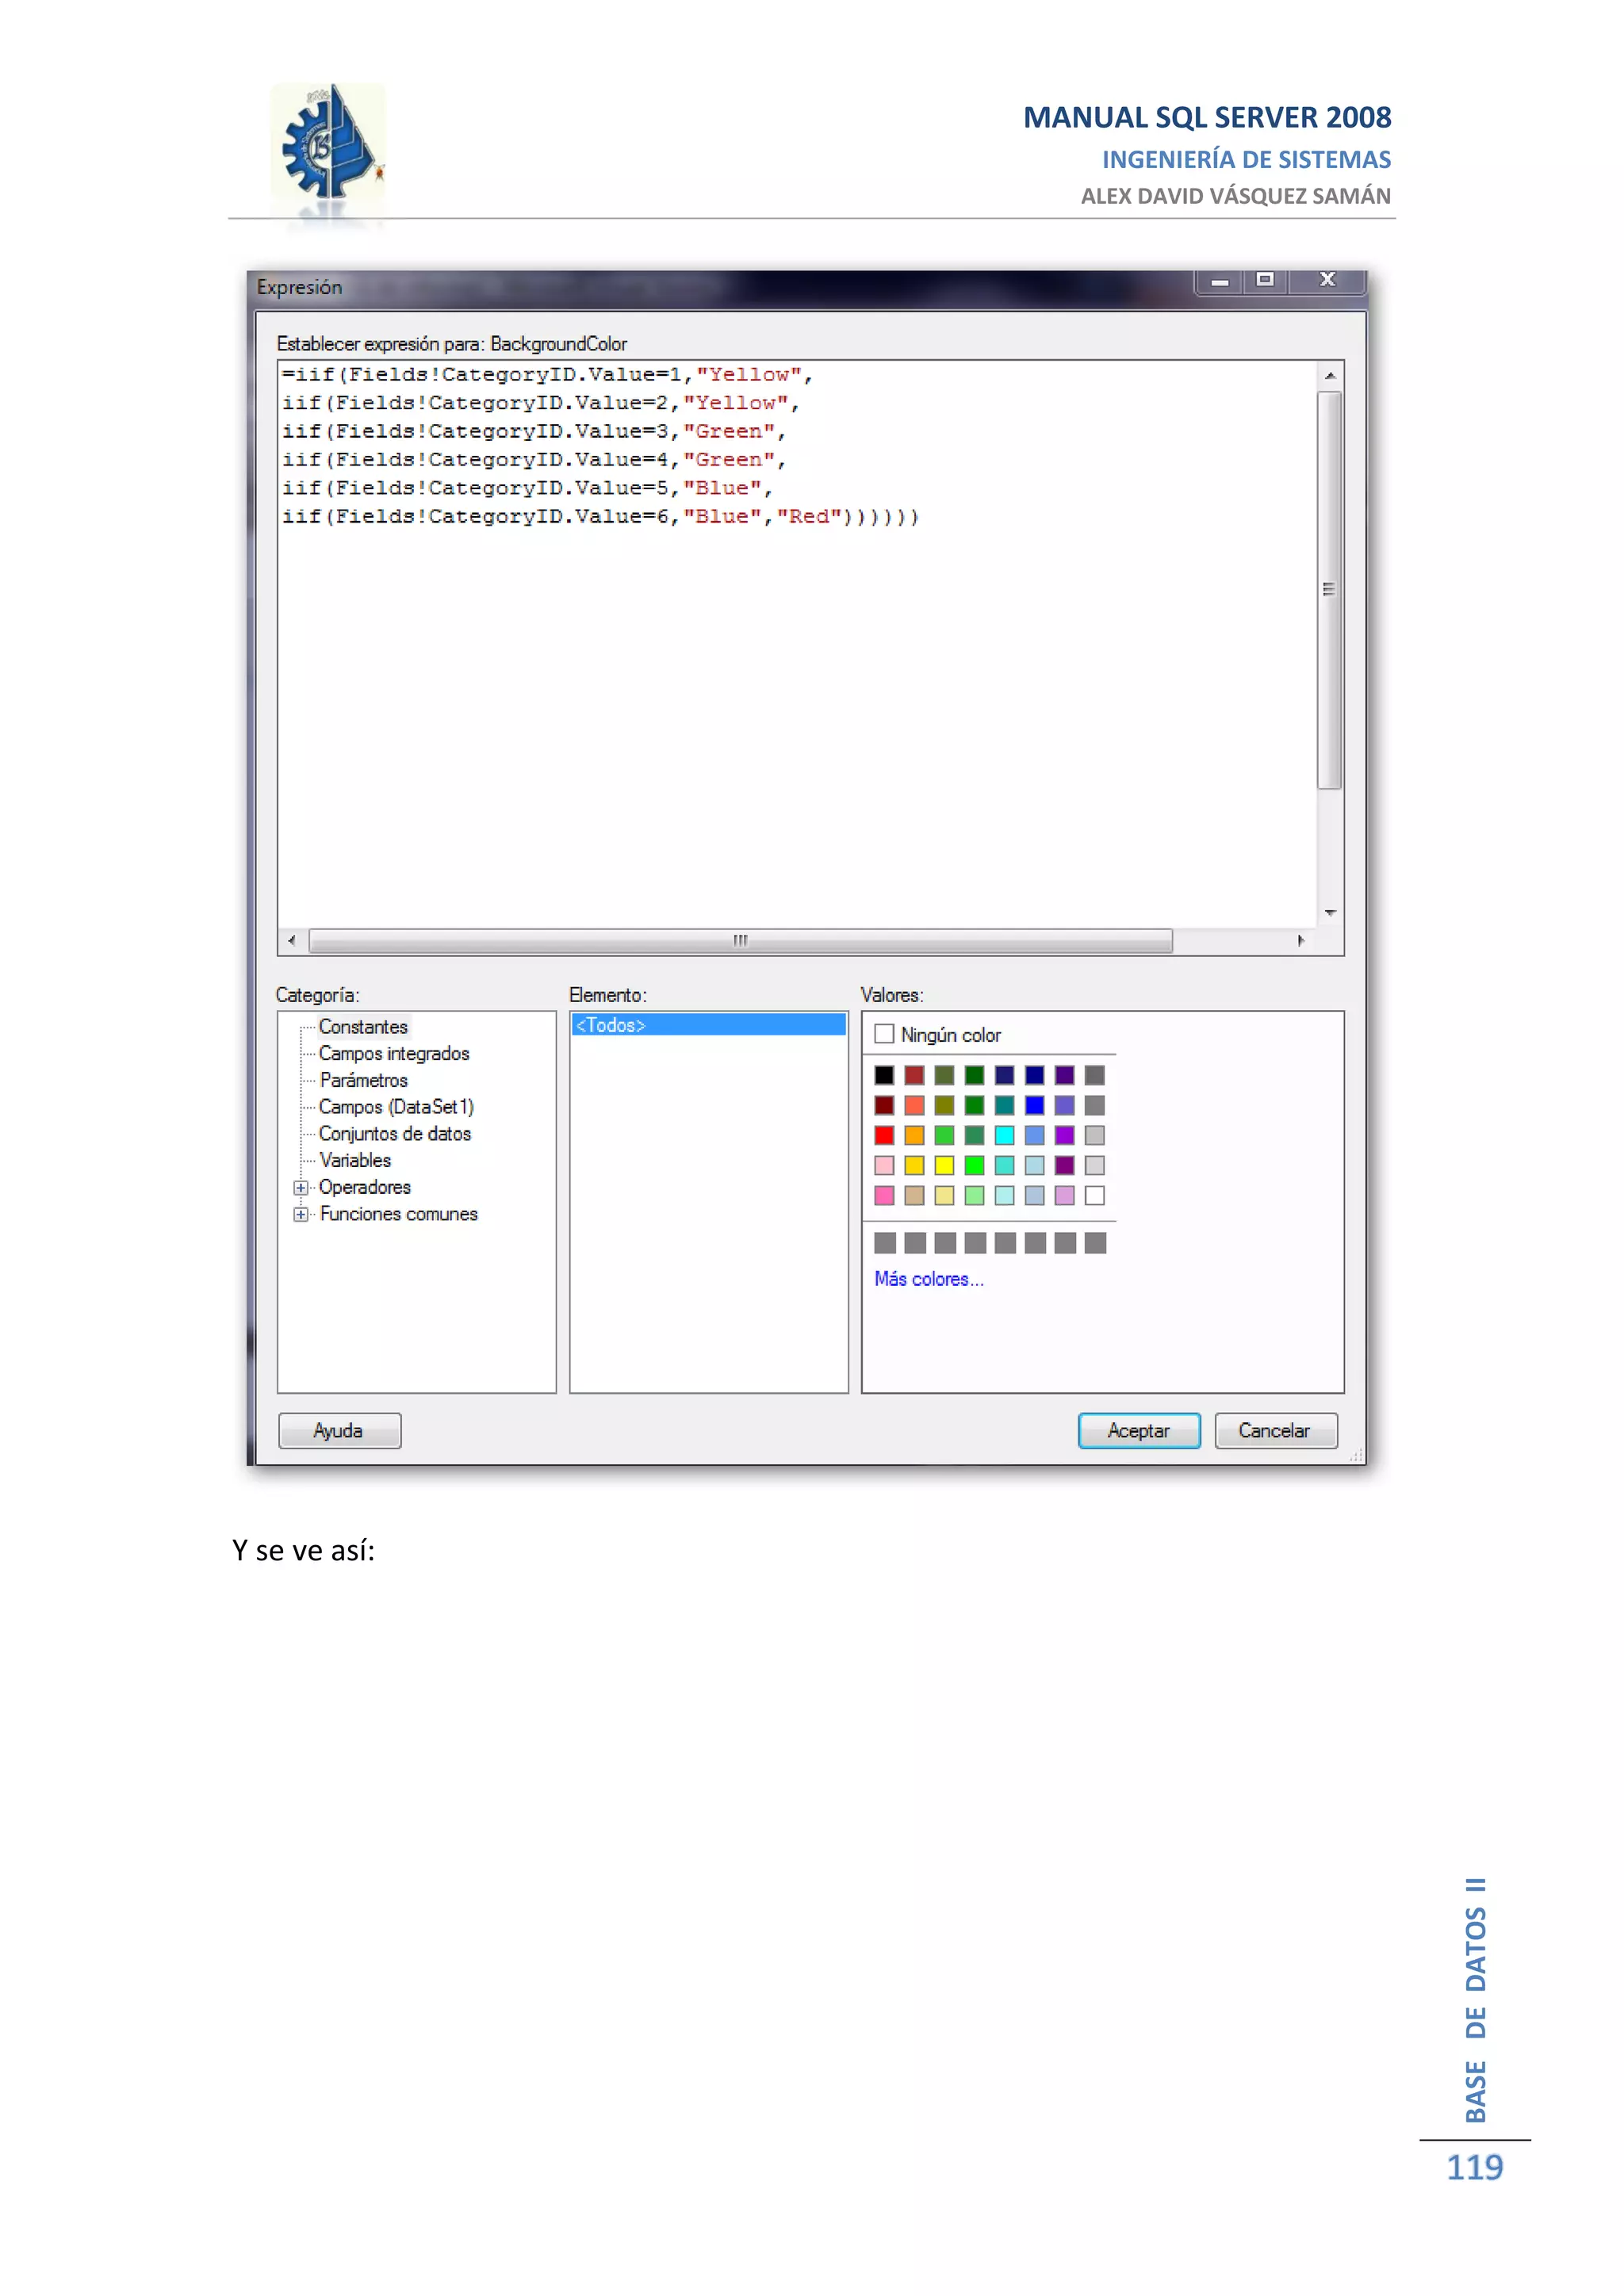The width and height of the screenshot is (1624, 2296).
Task: Choose the bright yellow color swatch
Action: 944,1165
